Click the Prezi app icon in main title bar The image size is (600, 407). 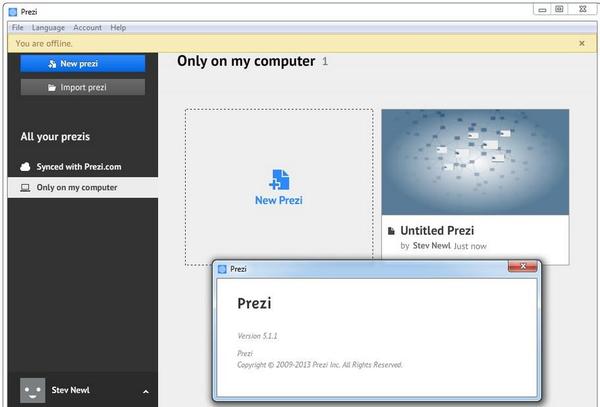pos(13,12)
